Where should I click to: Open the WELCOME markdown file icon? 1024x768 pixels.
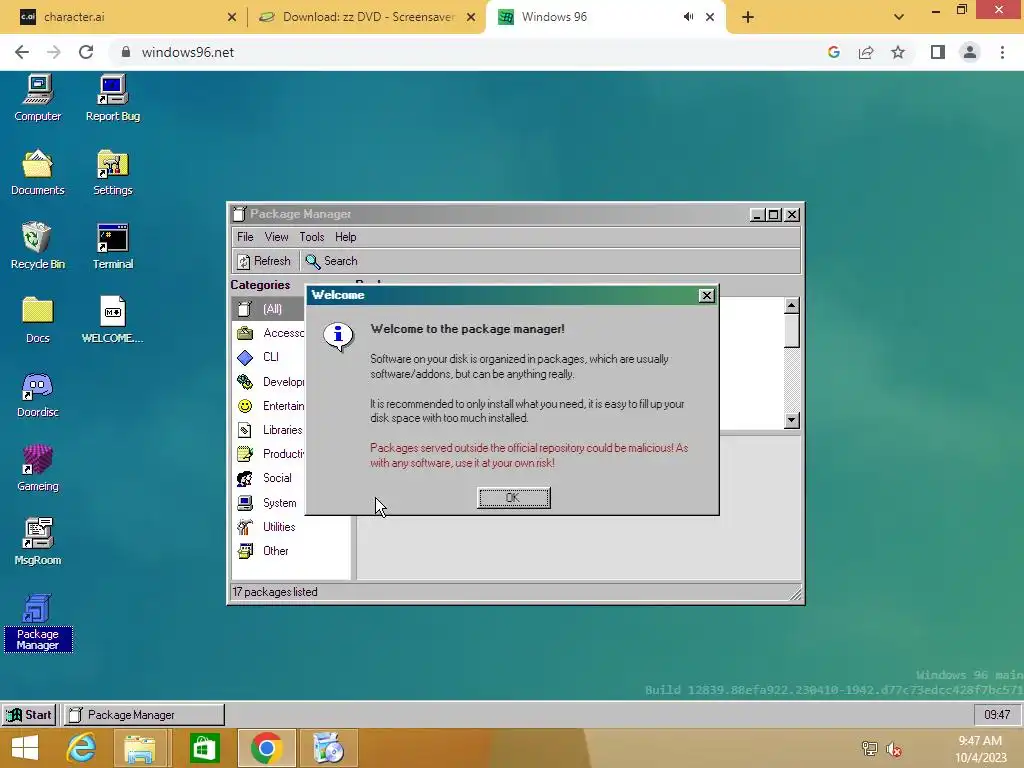coord(113,320)
